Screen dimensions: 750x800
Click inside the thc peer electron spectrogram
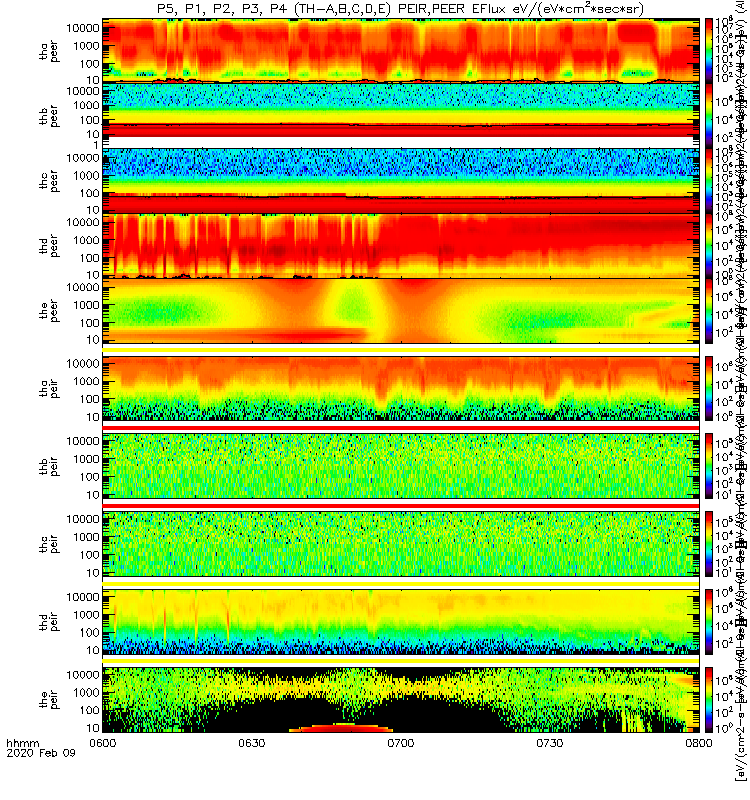[x=401, y=180]
